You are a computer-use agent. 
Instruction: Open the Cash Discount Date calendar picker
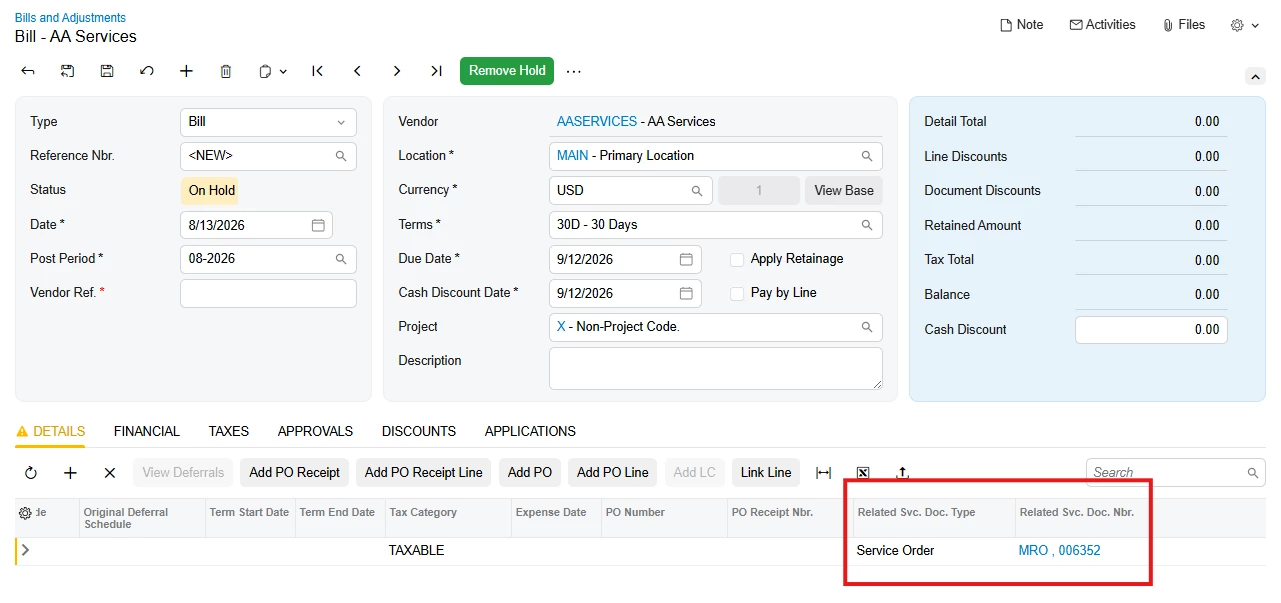[686, 293]
